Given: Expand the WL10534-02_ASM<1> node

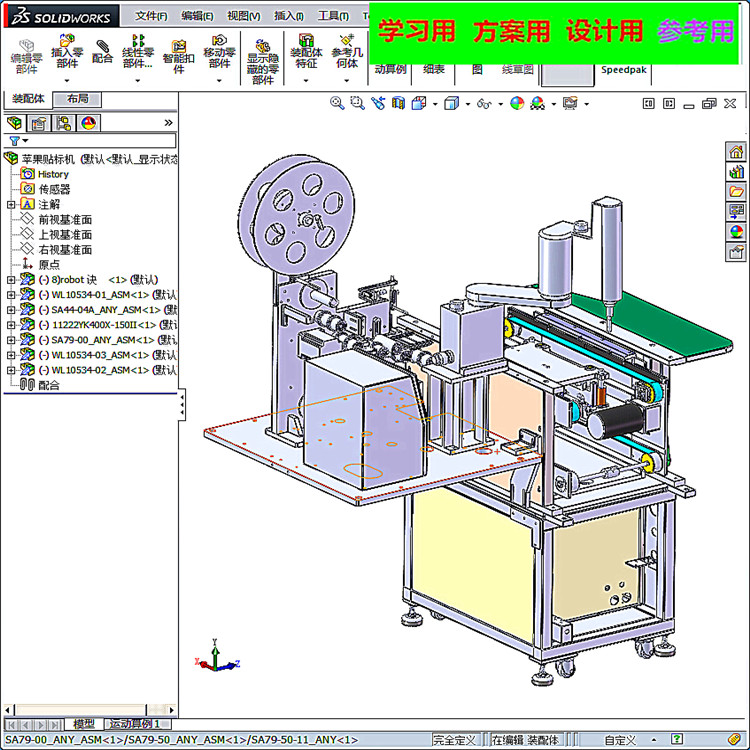Looking at the screenshot, I should (x=11, y=370).
